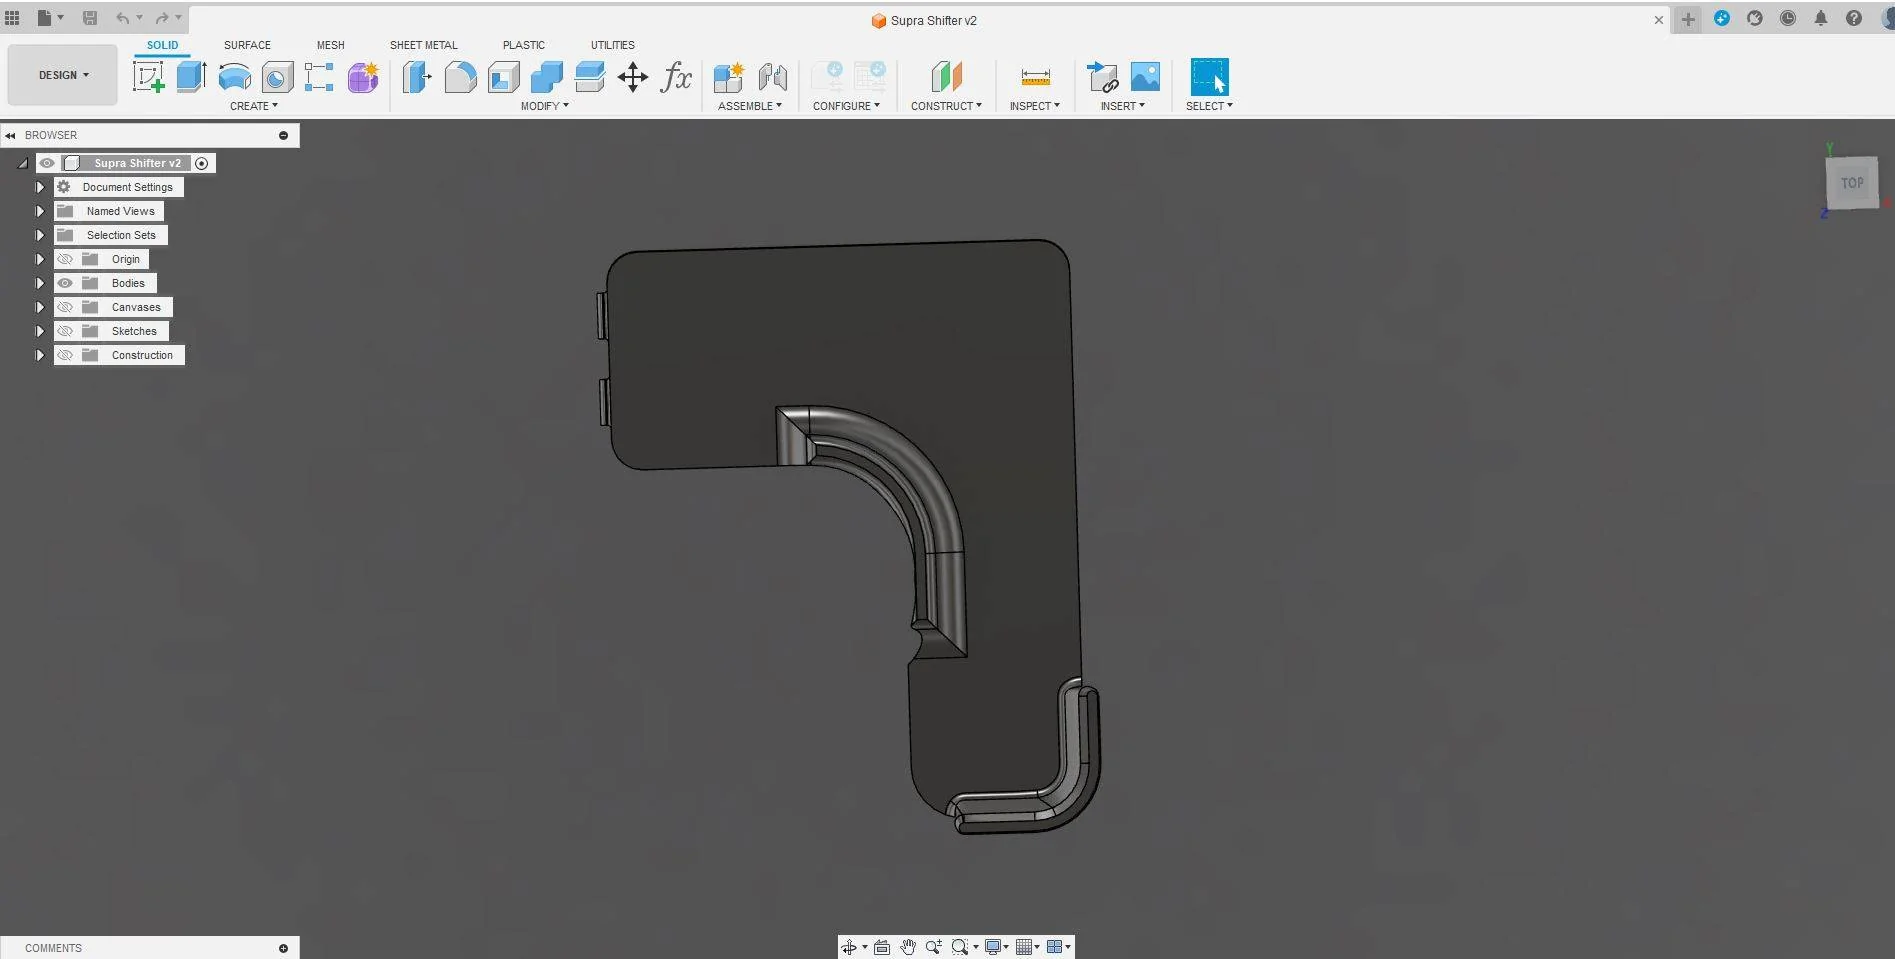Open the CONSTRUCT dropdown menu
1895x959 pixels.
tap(946, 106)
